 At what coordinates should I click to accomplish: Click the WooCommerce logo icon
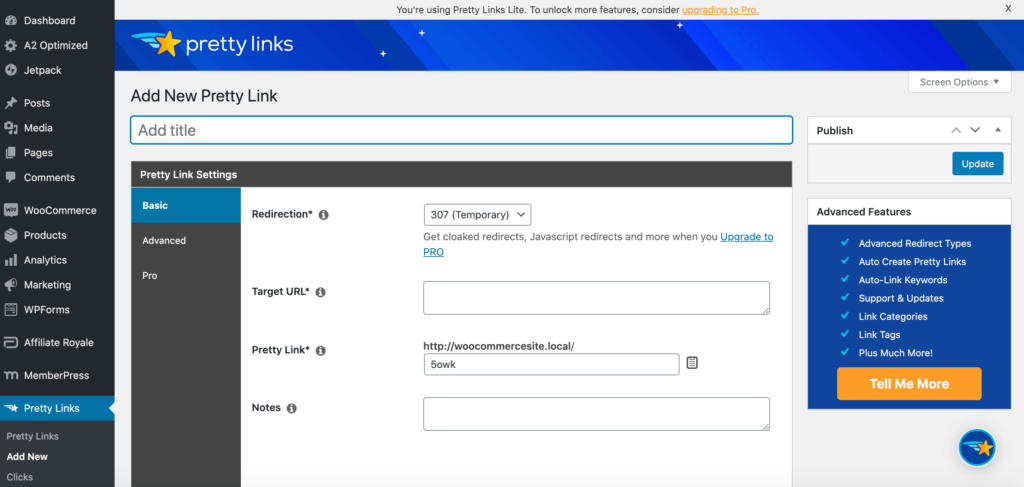point(10,210)
